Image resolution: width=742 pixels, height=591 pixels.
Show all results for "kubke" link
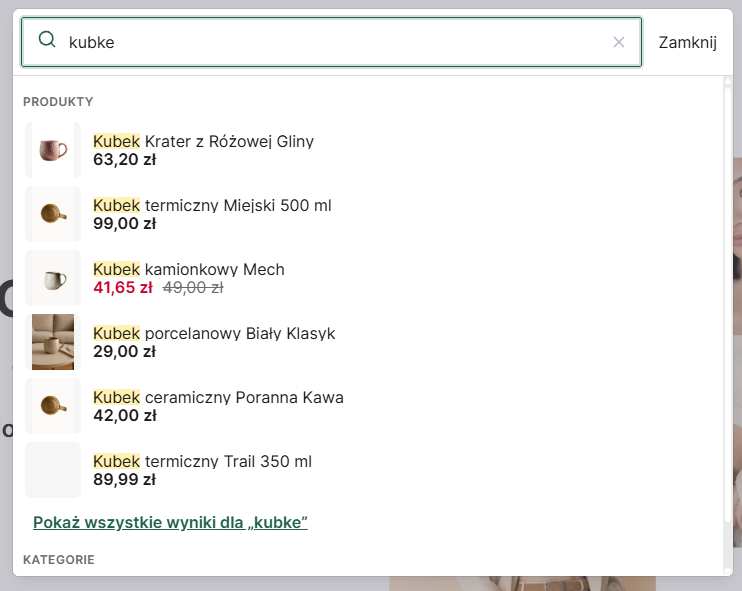coord(170,522)
